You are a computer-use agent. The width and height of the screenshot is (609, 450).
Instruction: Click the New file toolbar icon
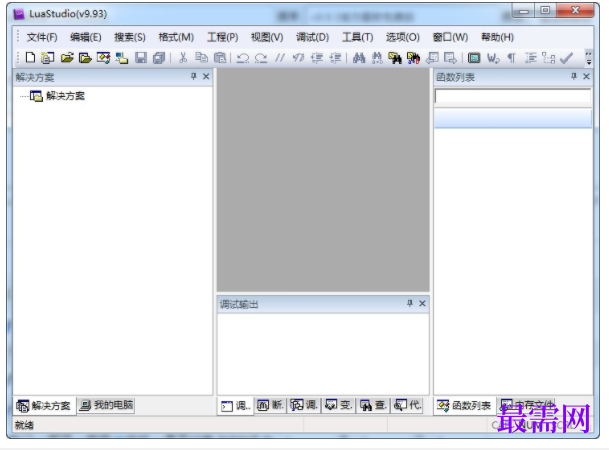[x=30, y=58]
